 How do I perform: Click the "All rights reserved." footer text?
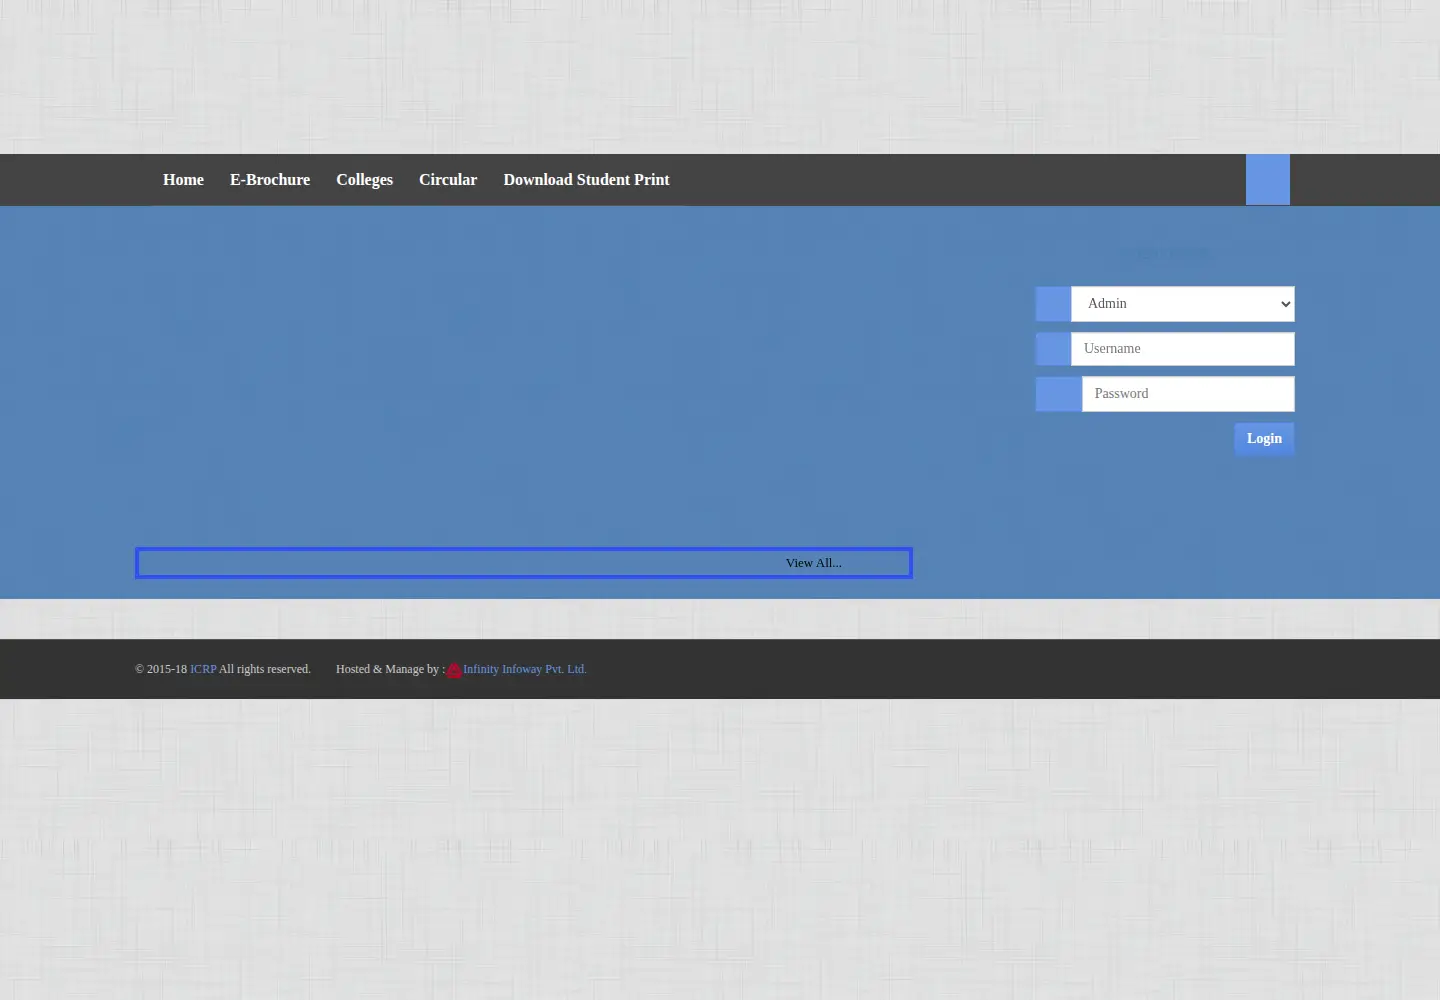pos(265,669)
